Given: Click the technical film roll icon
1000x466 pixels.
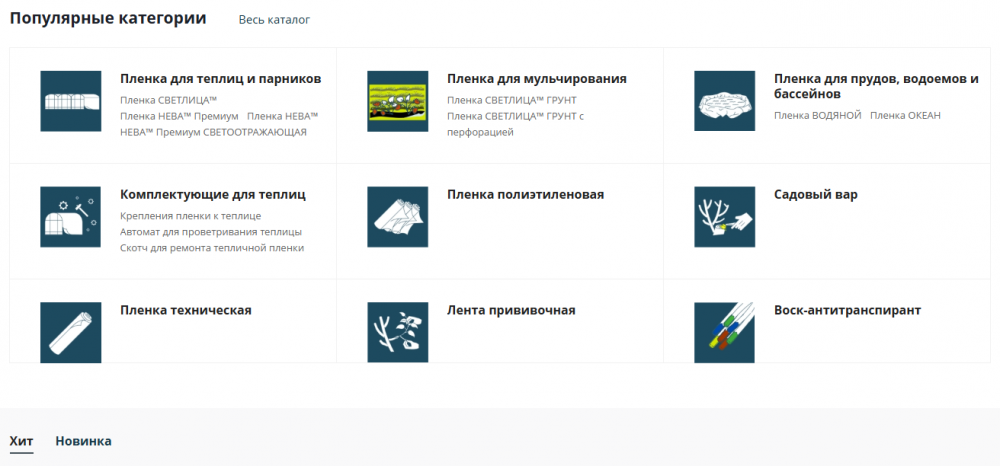Looking at the screenshot, I should point(71,332).
